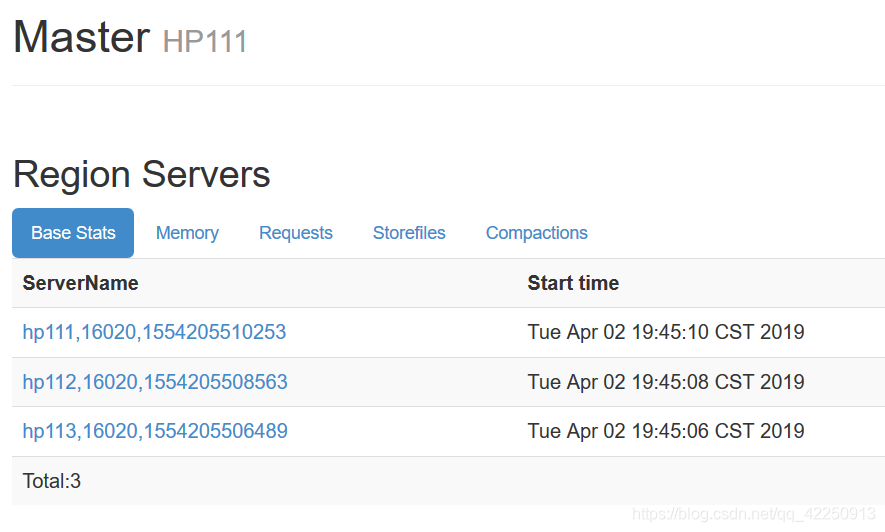Select start time Tue Apr 02 19:45:06 CST 2019

(x=666, y=431)
